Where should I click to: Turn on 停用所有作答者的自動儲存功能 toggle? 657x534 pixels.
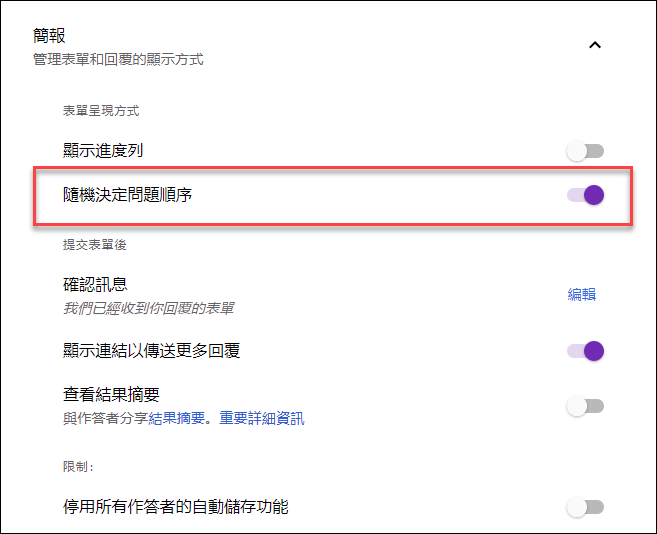(x=585, y=507)
